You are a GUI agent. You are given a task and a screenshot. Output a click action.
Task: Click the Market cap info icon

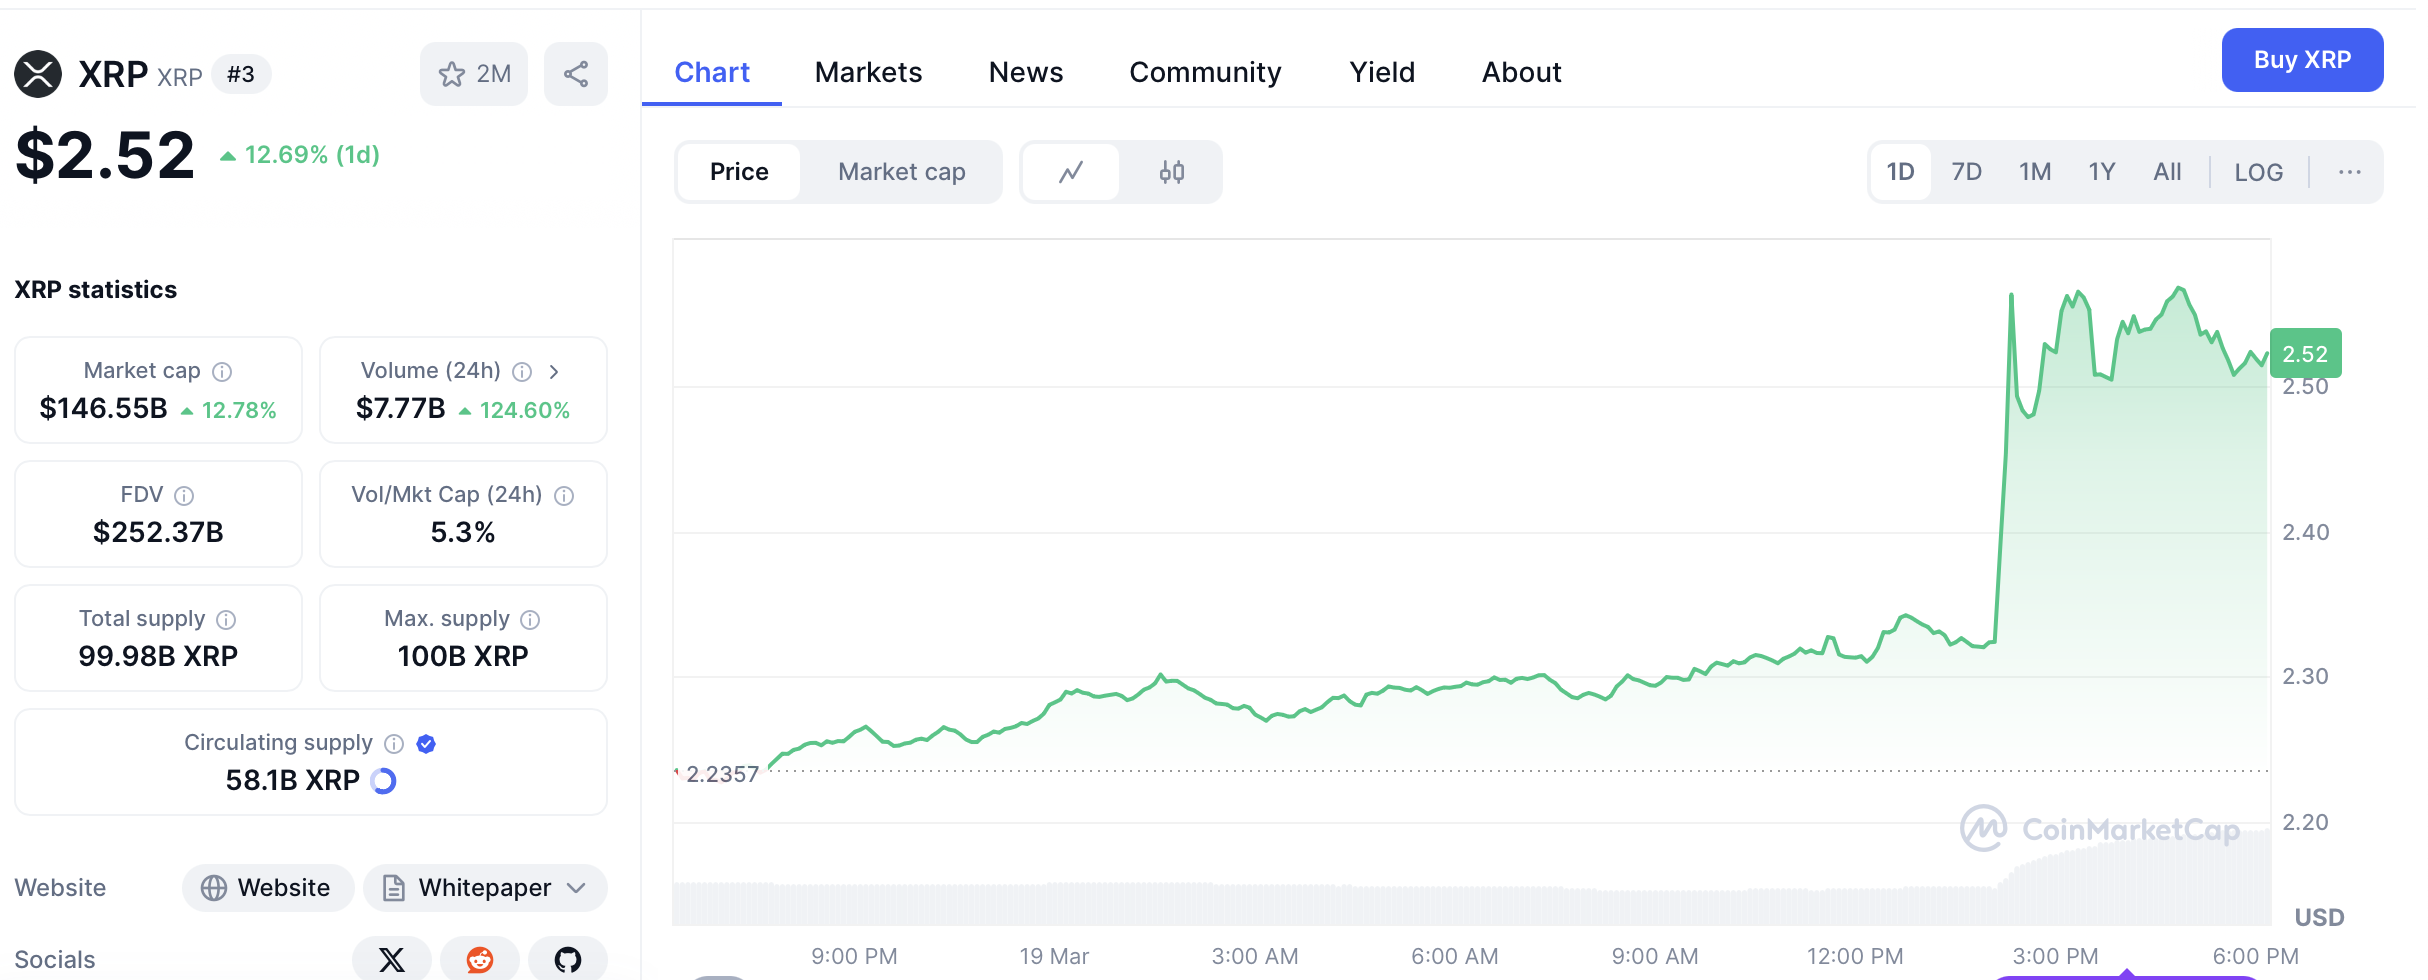click(223, 372)
